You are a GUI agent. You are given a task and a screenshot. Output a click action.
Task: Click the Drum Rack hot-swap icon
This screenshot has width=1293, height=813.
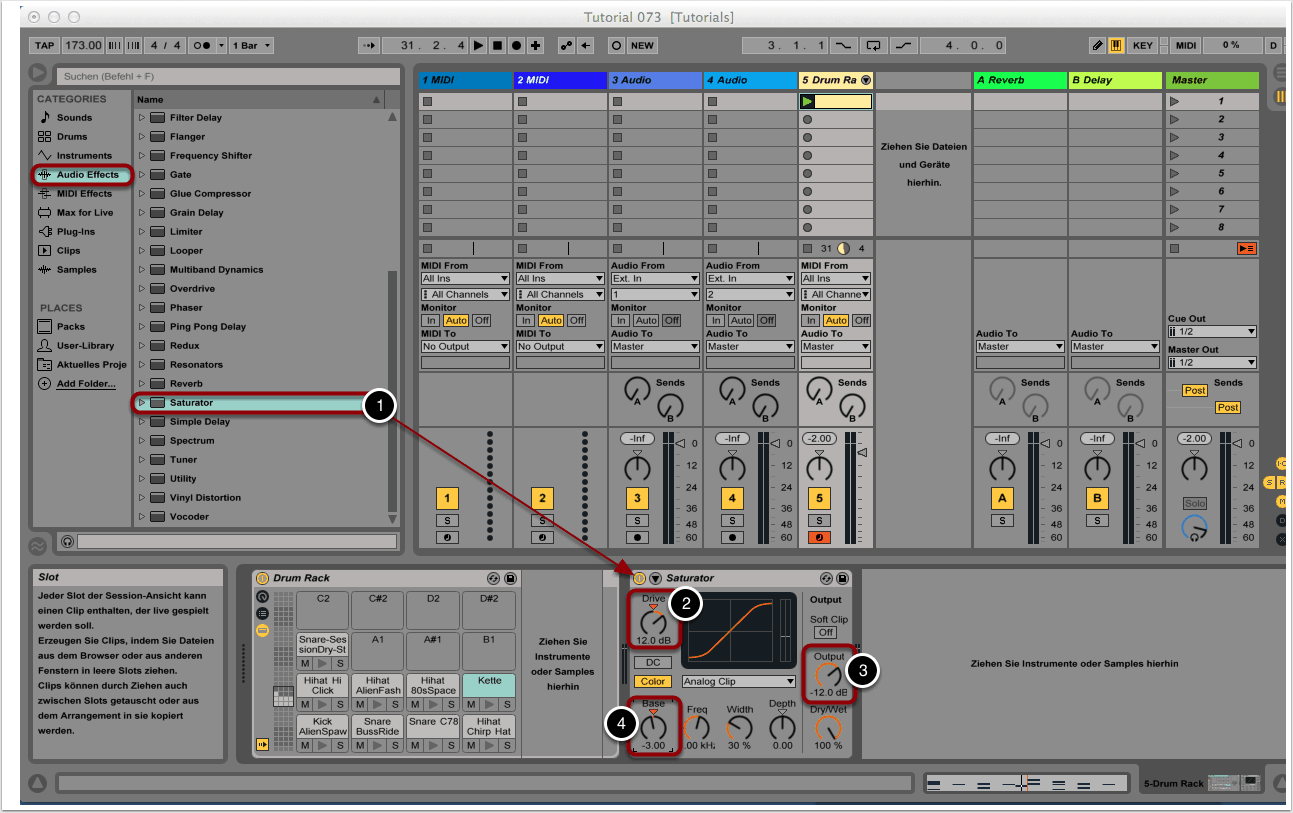tap(493, 578)
